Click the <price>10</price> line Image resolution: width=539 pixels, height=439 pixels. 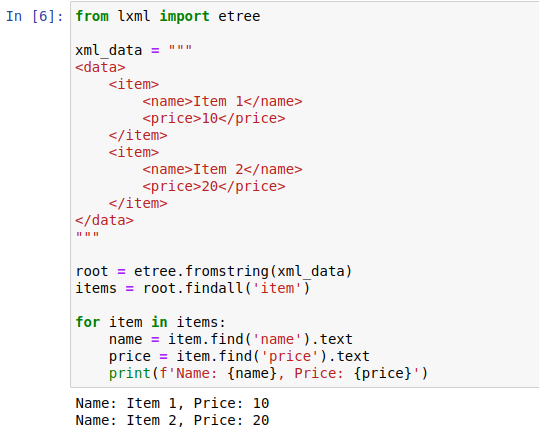point(214,118)
